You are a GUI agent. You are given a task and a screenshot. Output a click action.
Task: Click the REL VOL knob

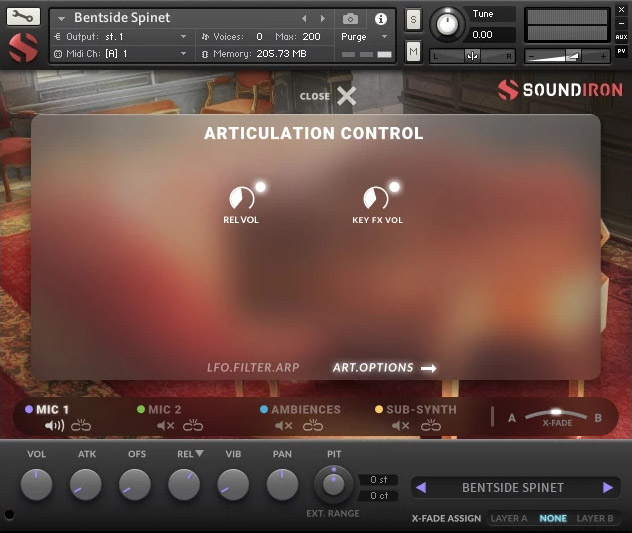point(241,198)
